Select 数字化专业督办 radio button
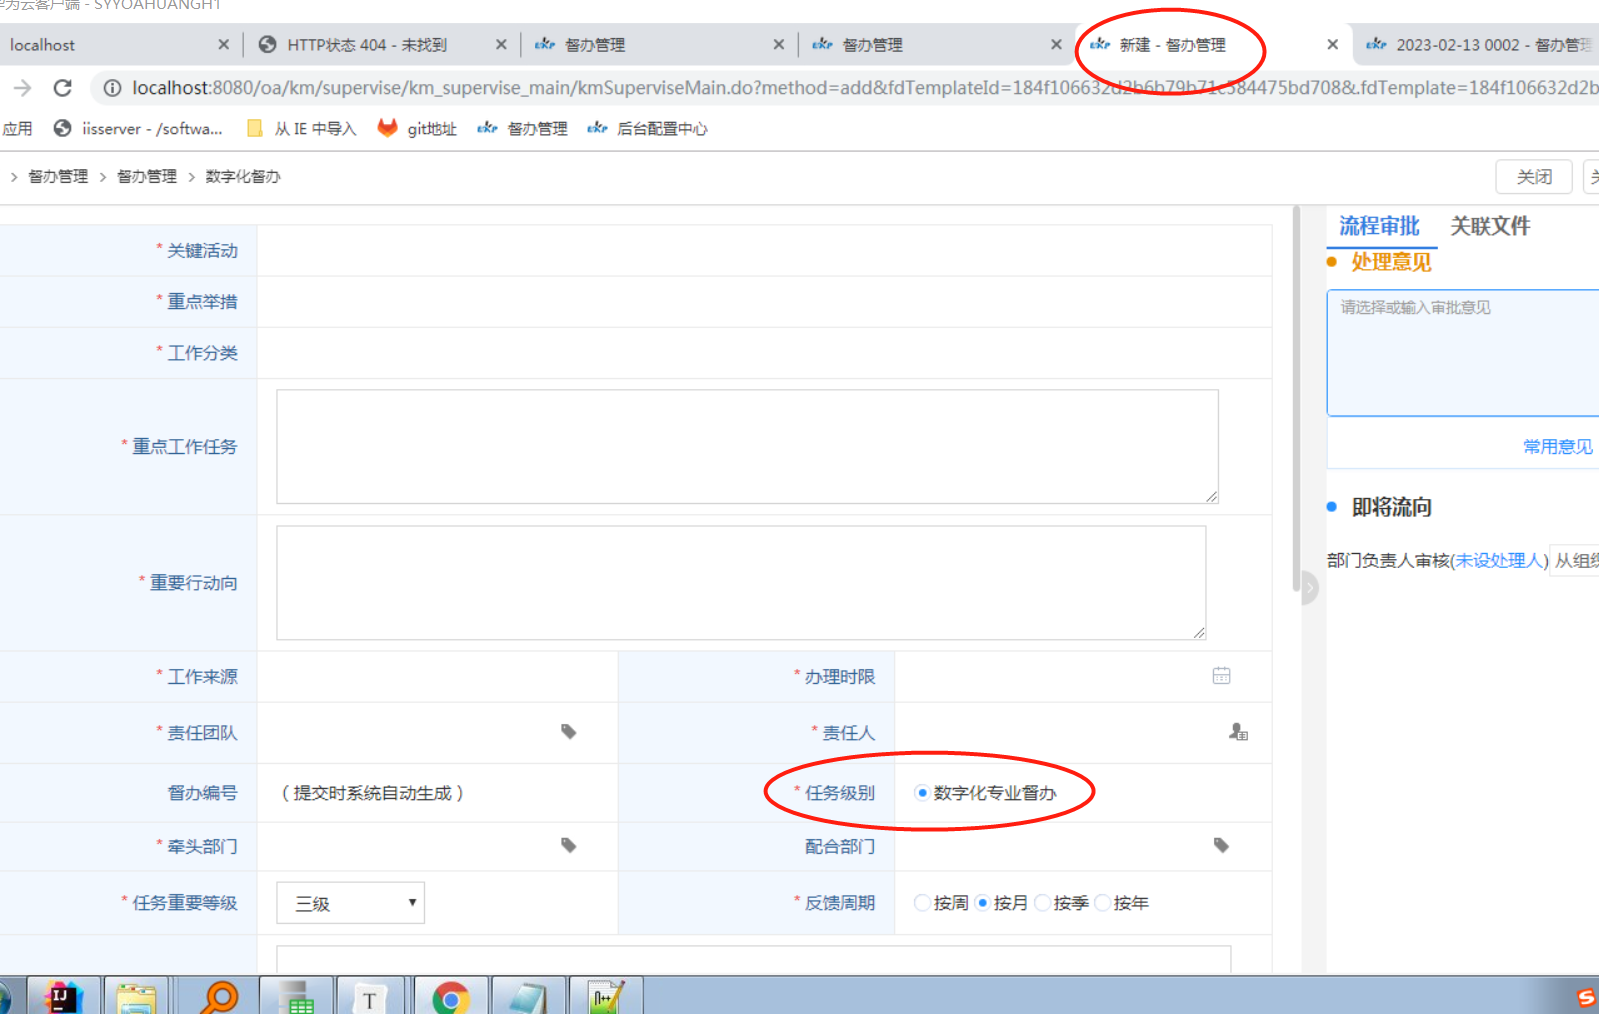This screenshot has width=1599, height=1014. pyautogui.click(x=922, y=793)
